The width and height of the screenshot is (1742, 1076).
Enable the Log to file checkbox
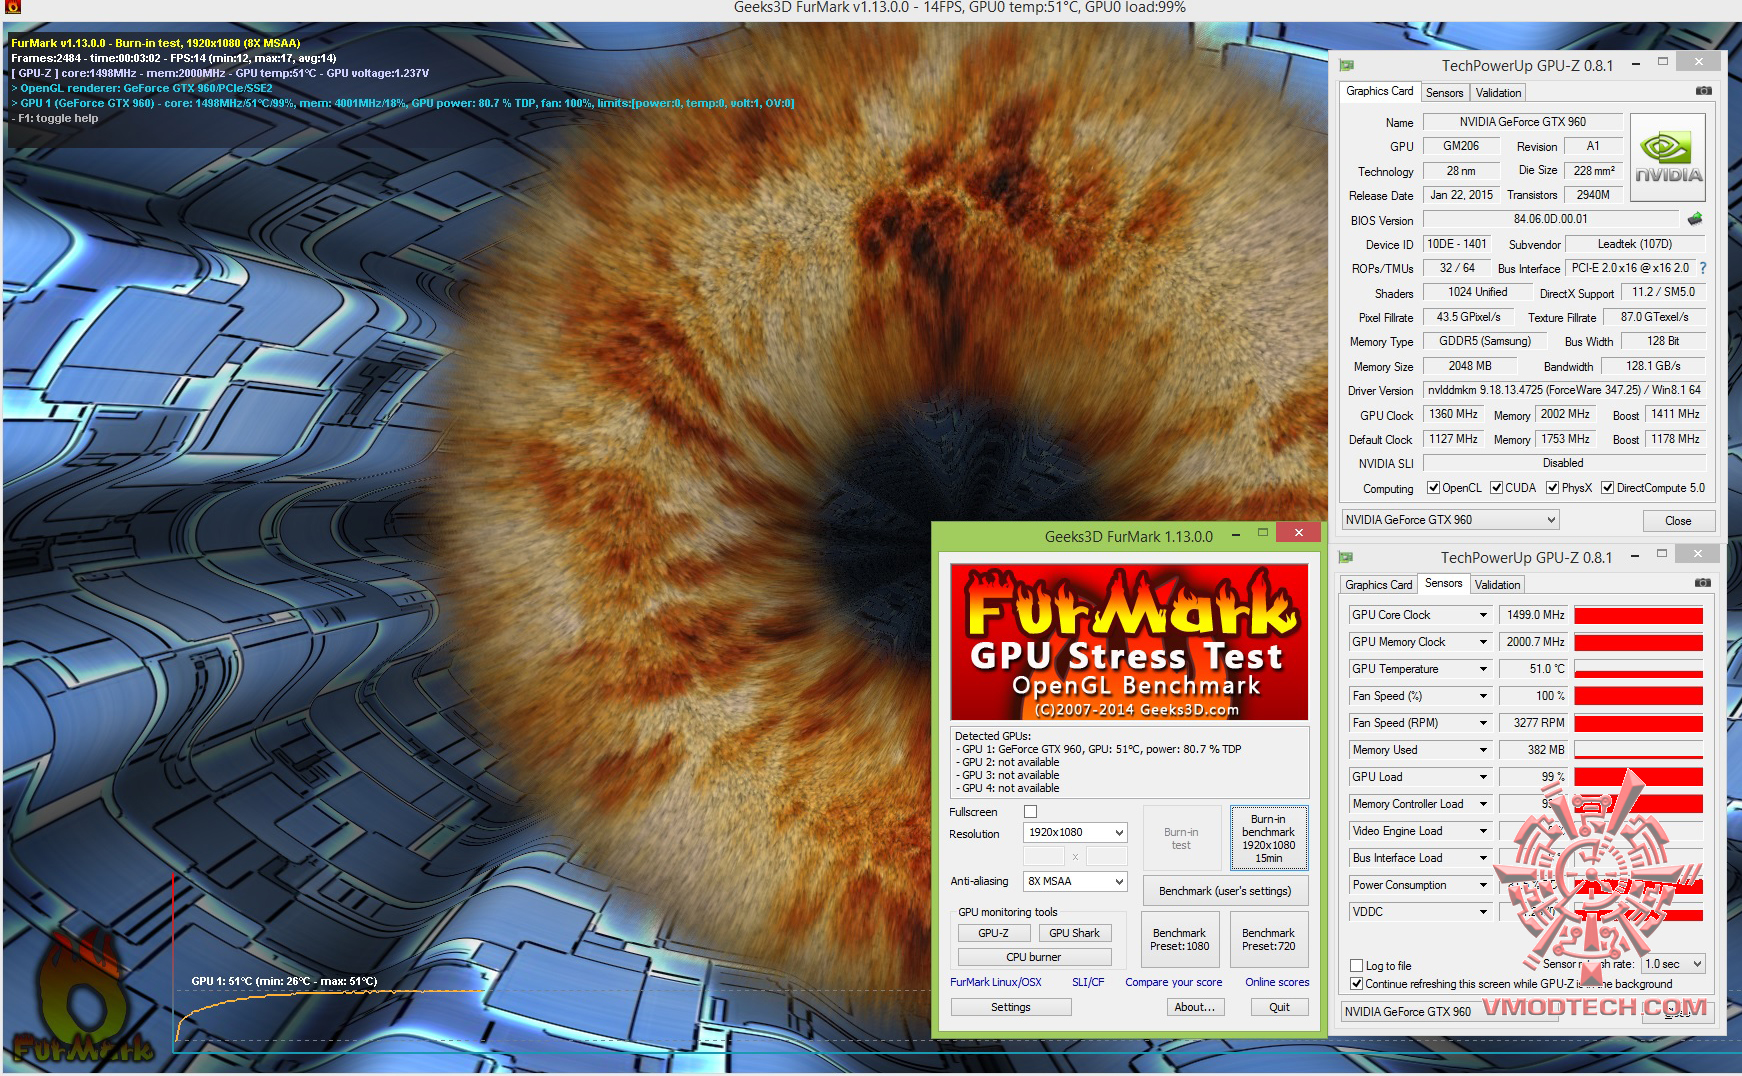[x=1356, y=966]
